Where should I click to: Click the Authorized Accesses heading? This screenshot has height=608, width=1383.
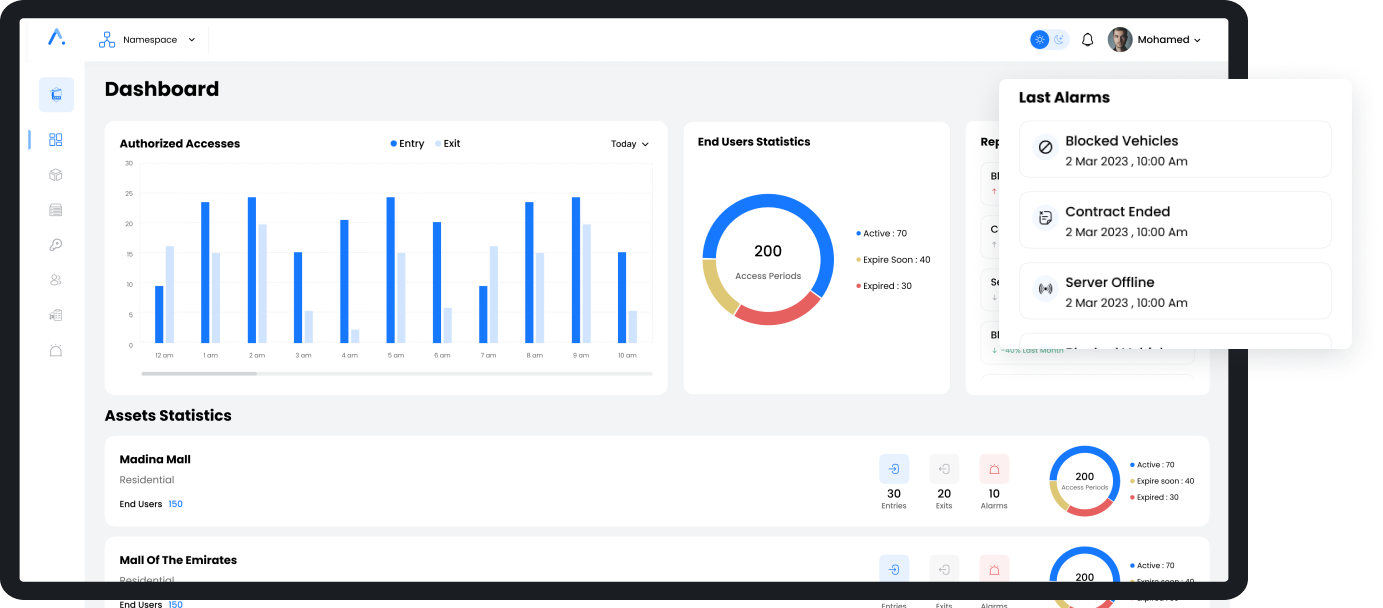(180, 144)
